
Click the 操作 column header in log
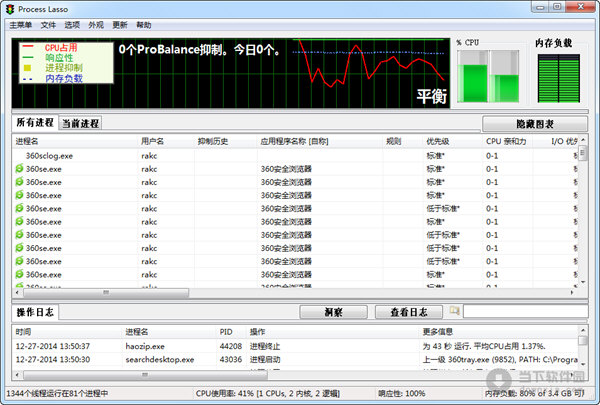(333, 332)
